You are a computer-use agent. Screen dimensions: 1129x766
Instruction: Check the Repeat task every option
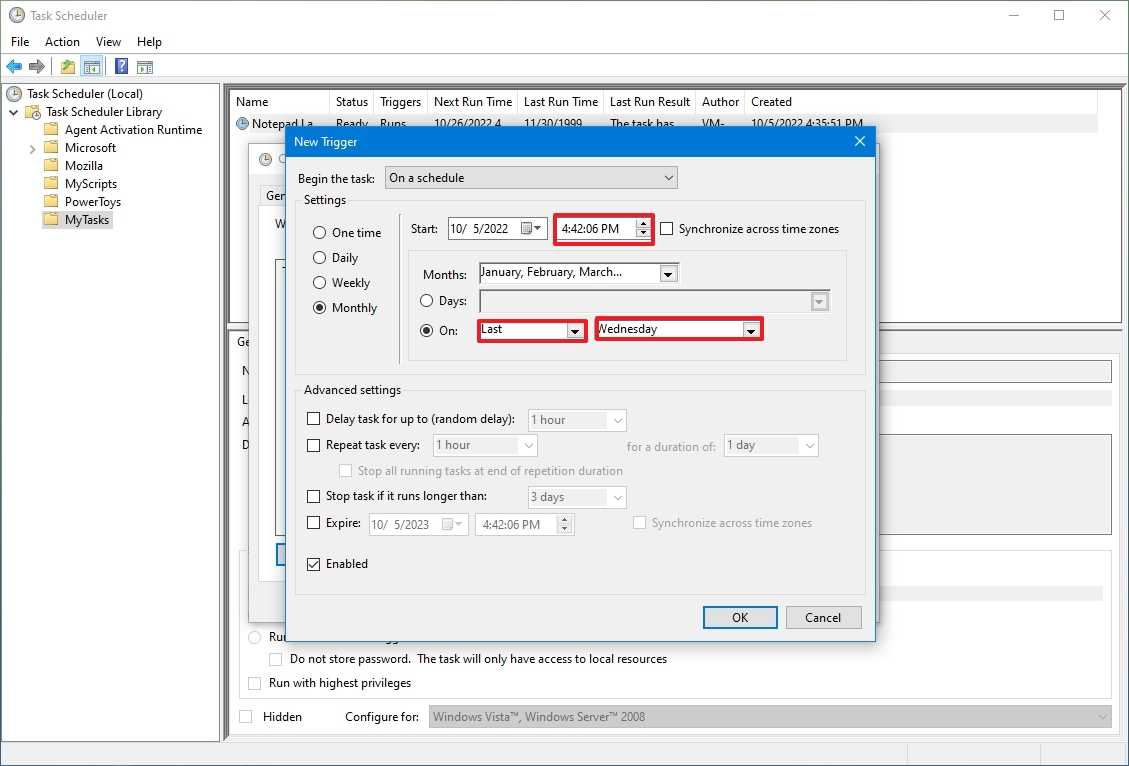[x=314, y=445]
